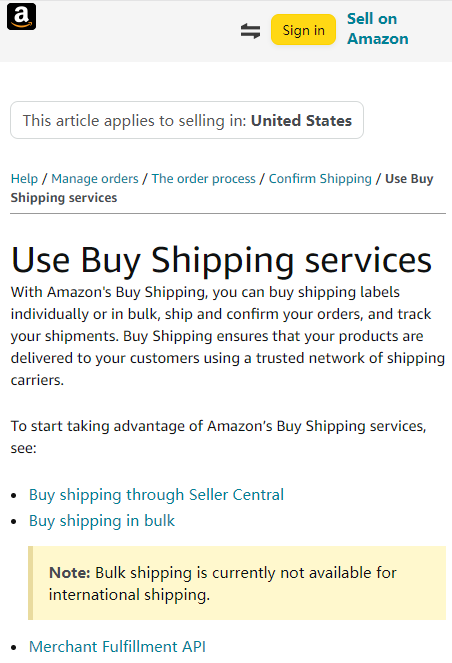The image size is (452, 663).
Task: Click the current Use Buy Shipping breadcrumb text
Action: tap(222, 188)
